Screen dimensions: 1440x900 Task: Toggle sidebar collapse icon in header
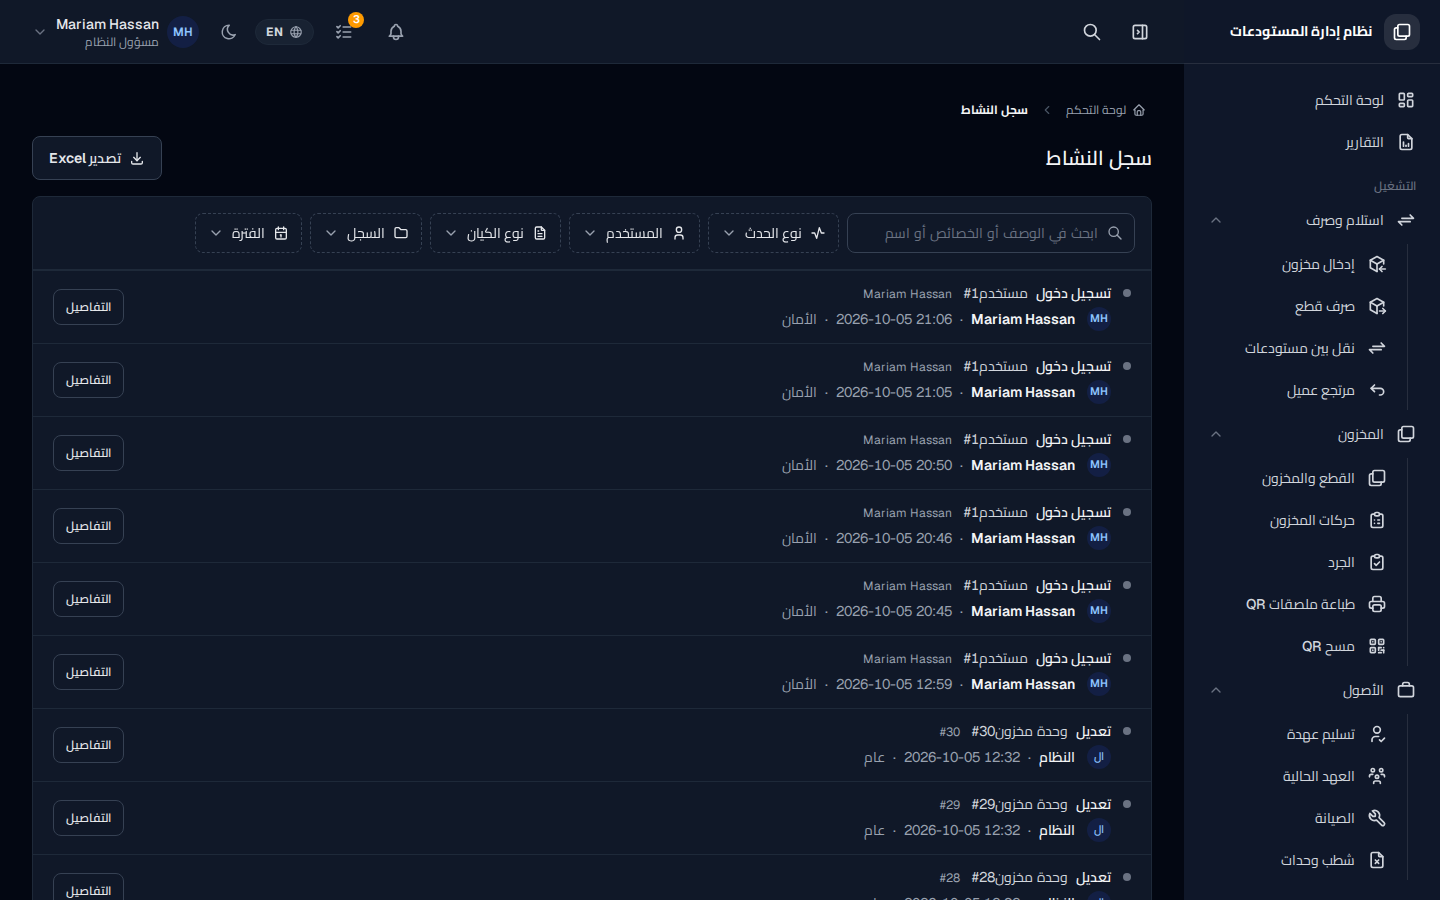pos(1140,32)
